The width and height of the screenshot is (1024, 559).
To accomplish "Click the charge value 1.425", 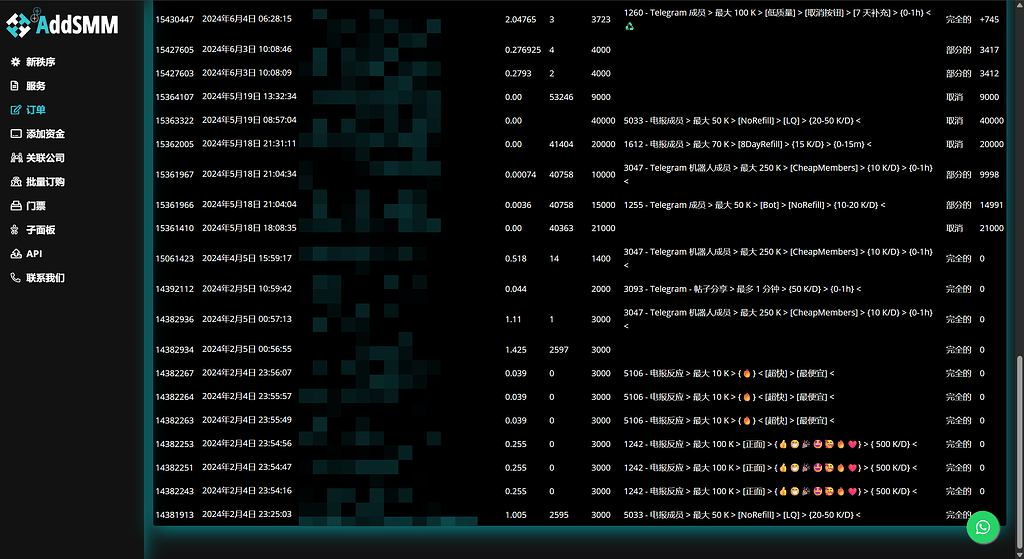I will pos(516,350).
